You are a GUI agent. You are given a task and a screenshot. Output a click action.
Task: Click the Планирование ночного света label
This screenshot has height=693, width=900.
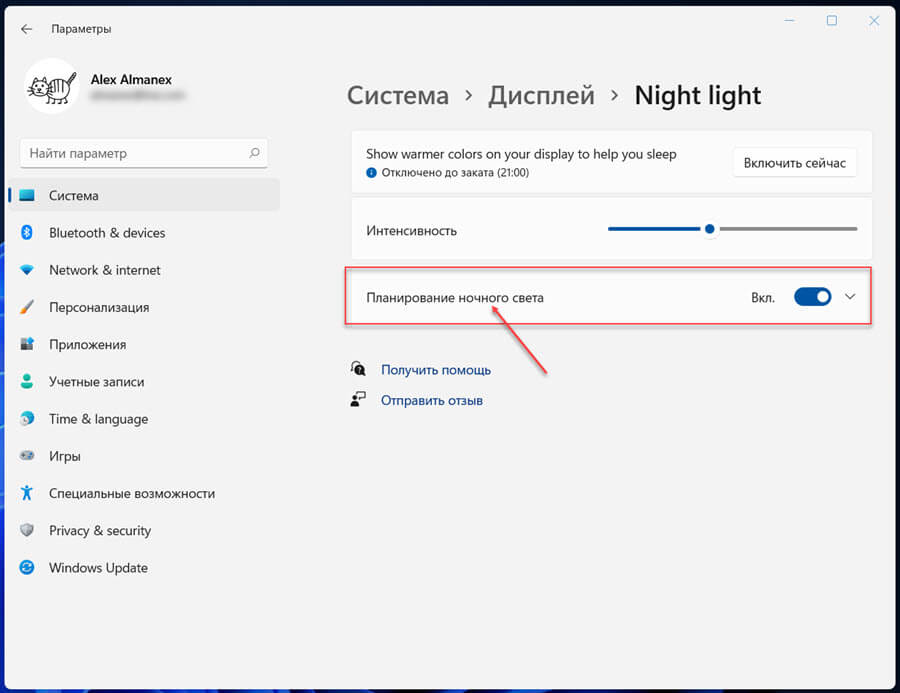pos(455,297)
